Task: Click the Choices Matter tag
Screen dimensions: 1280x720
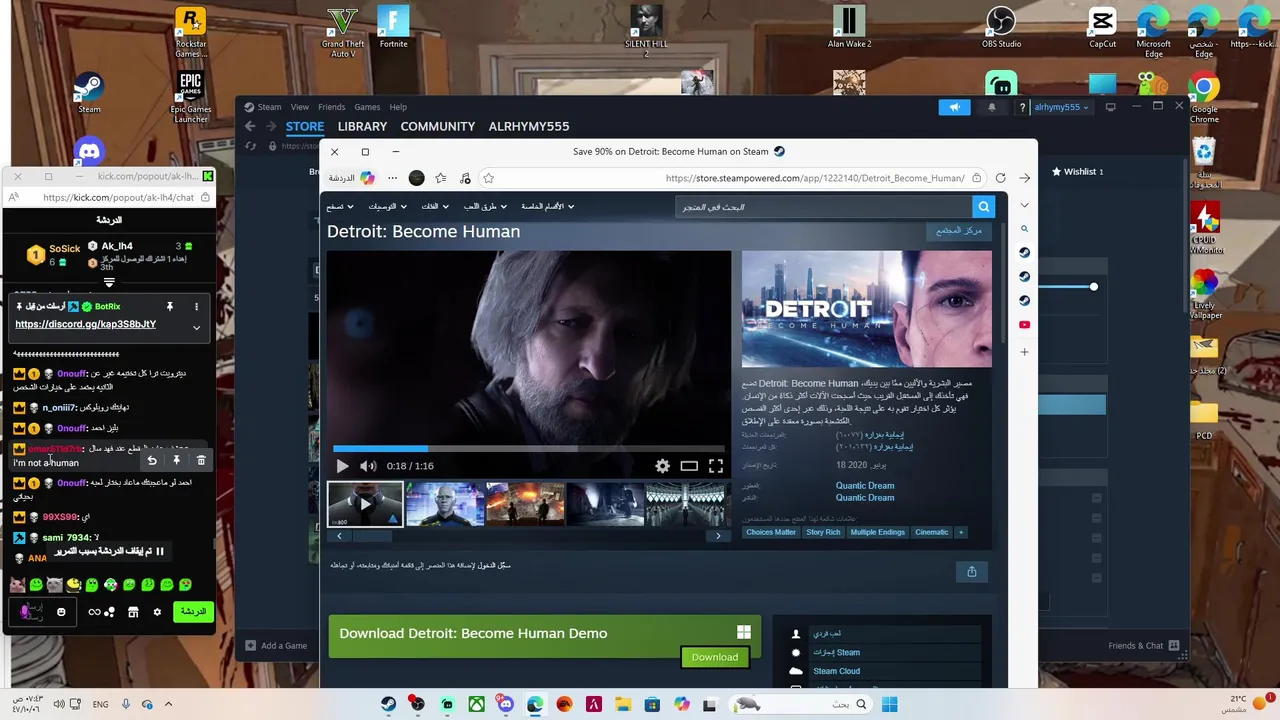Action: [771, 532]
